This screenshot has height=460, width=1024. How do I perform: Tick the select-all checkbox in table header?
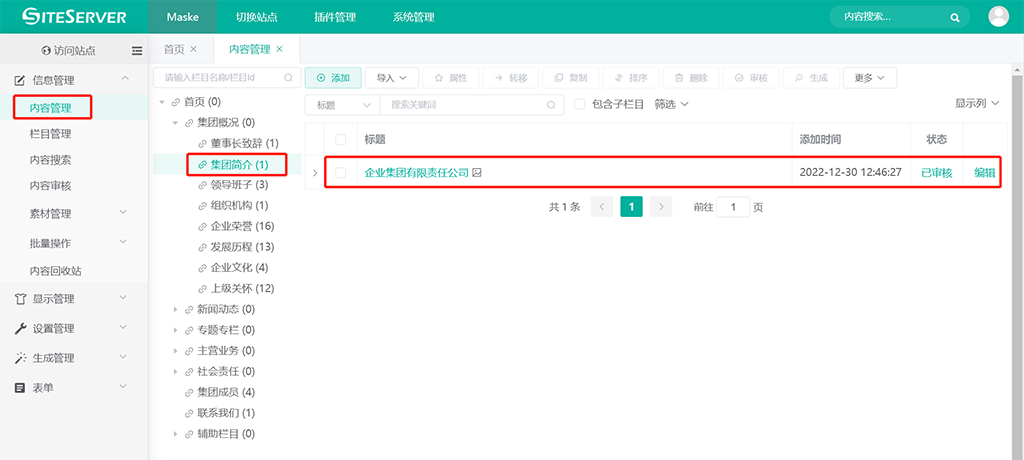(340, 140)
